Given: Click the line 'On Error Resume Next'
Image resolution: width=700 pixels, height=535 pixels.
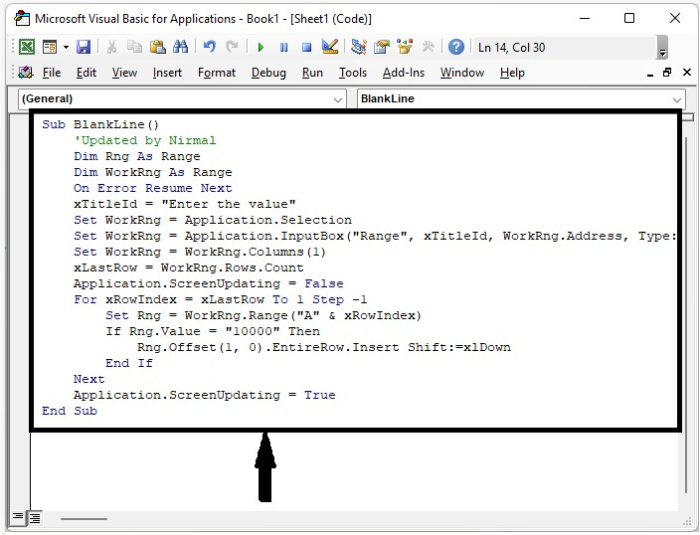Looking at the screenshot, I should [153, 188].
